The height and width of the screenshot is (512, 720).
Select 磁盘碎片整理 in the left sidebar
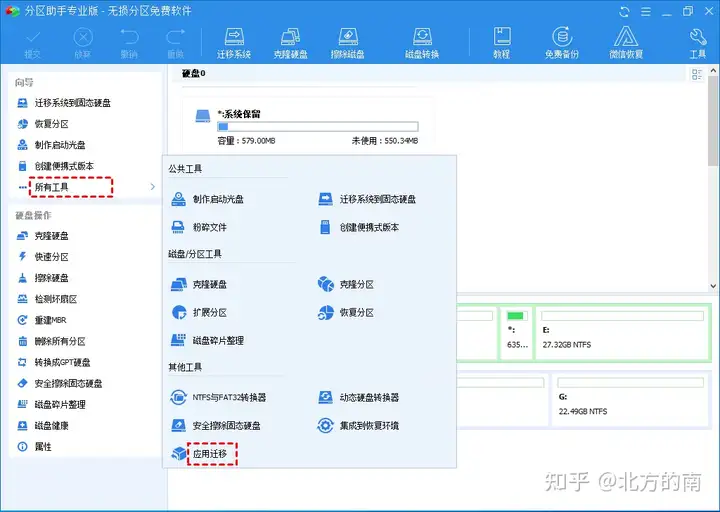[51, 405]
